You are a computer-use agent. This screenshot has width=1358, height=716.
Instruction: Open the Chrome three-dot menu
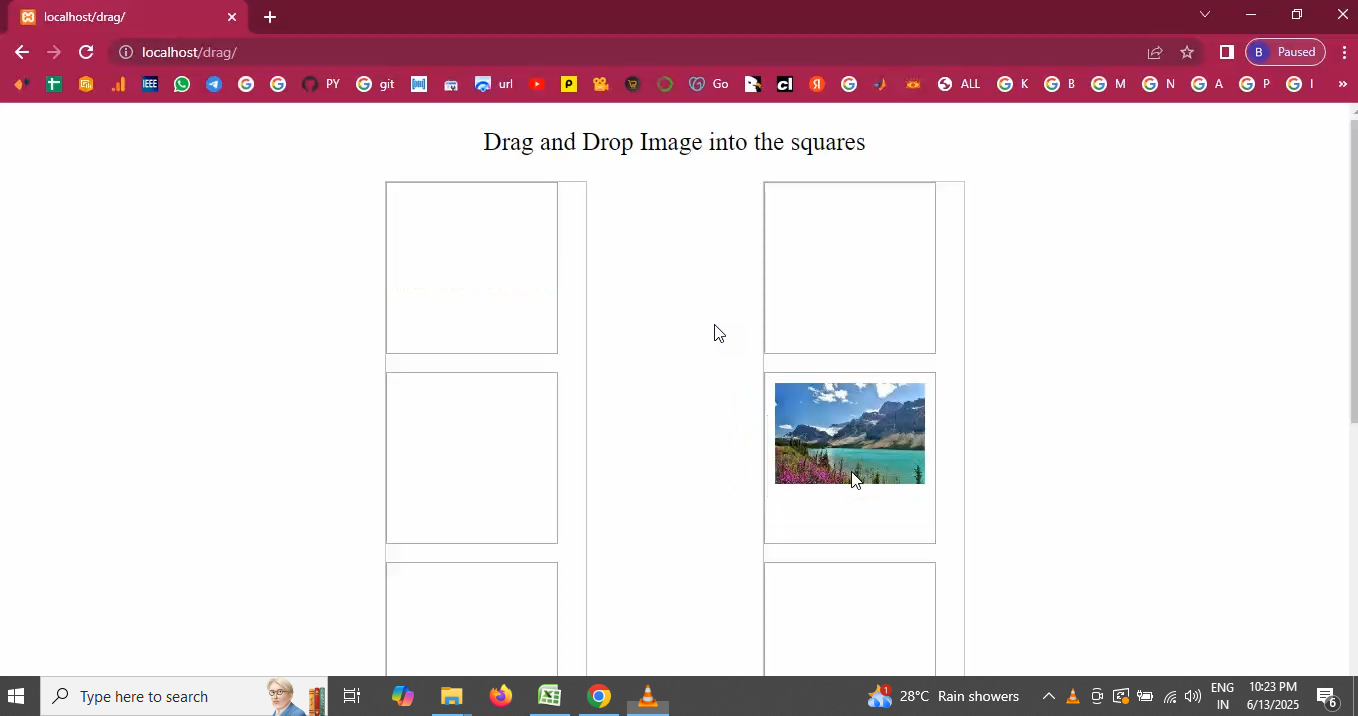(1344, 52)
